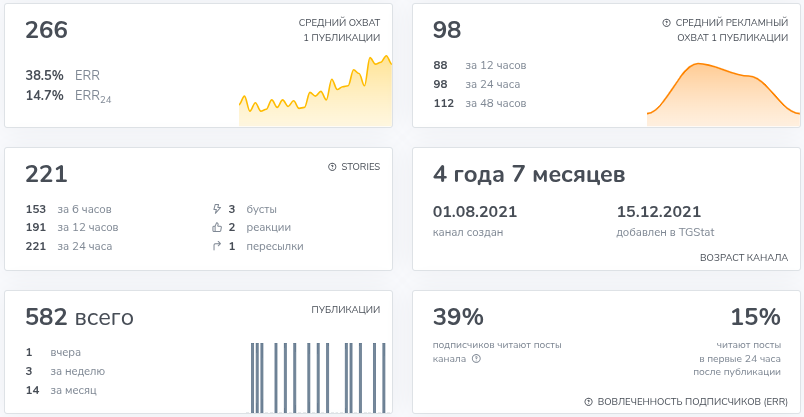Click the thumbs-up reactions icon
Viewport: 804px width, 417px height.
(x=216, y=228)
